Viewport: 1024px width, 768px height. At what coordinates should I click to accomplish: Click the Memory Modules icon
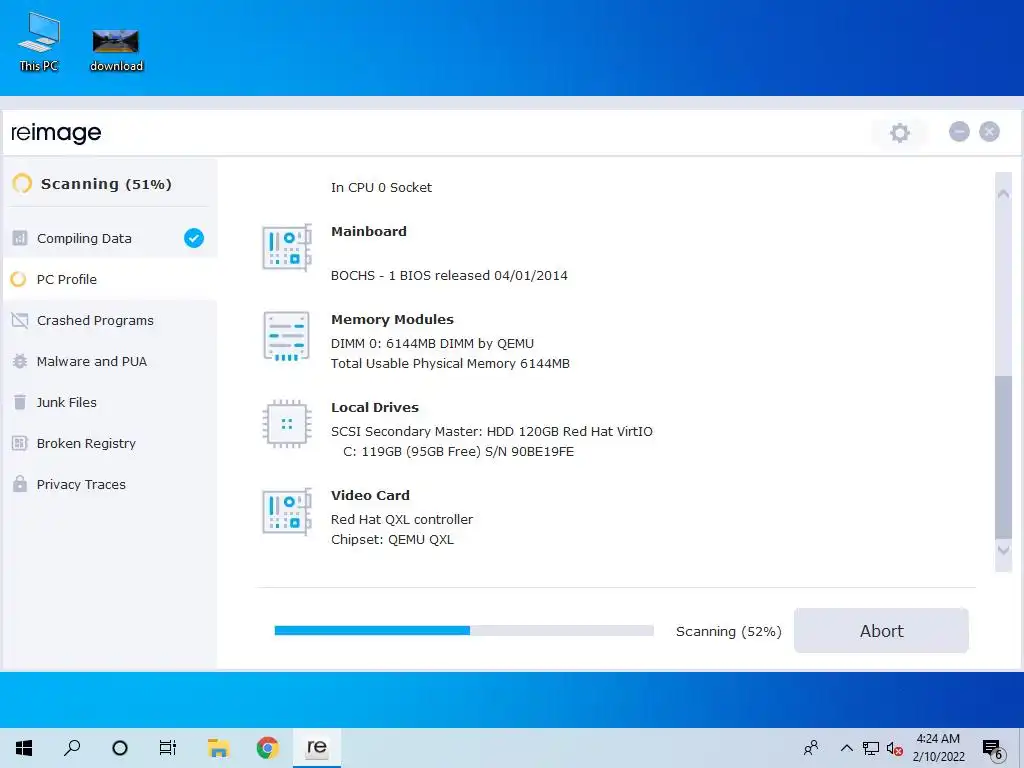286,336
